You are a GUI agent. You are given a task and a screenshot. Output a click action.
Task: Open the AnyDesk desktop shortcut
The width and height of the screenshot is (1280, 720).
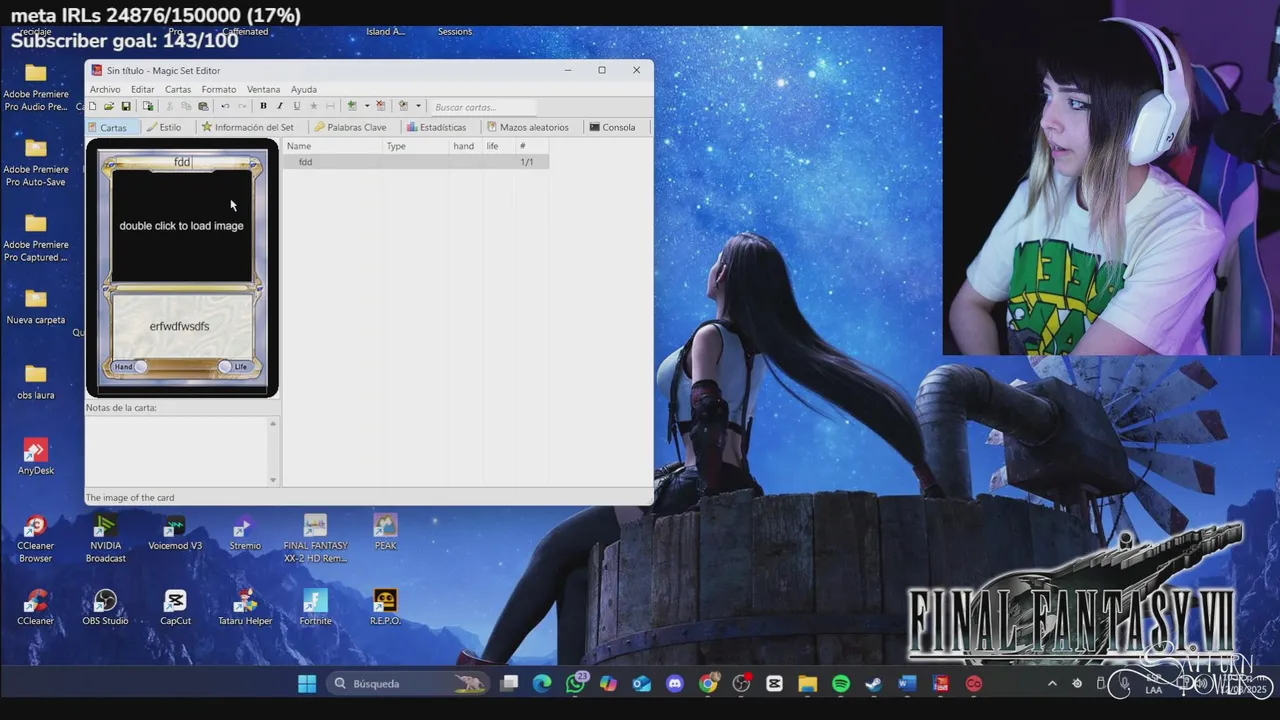[x=36, y=457]
